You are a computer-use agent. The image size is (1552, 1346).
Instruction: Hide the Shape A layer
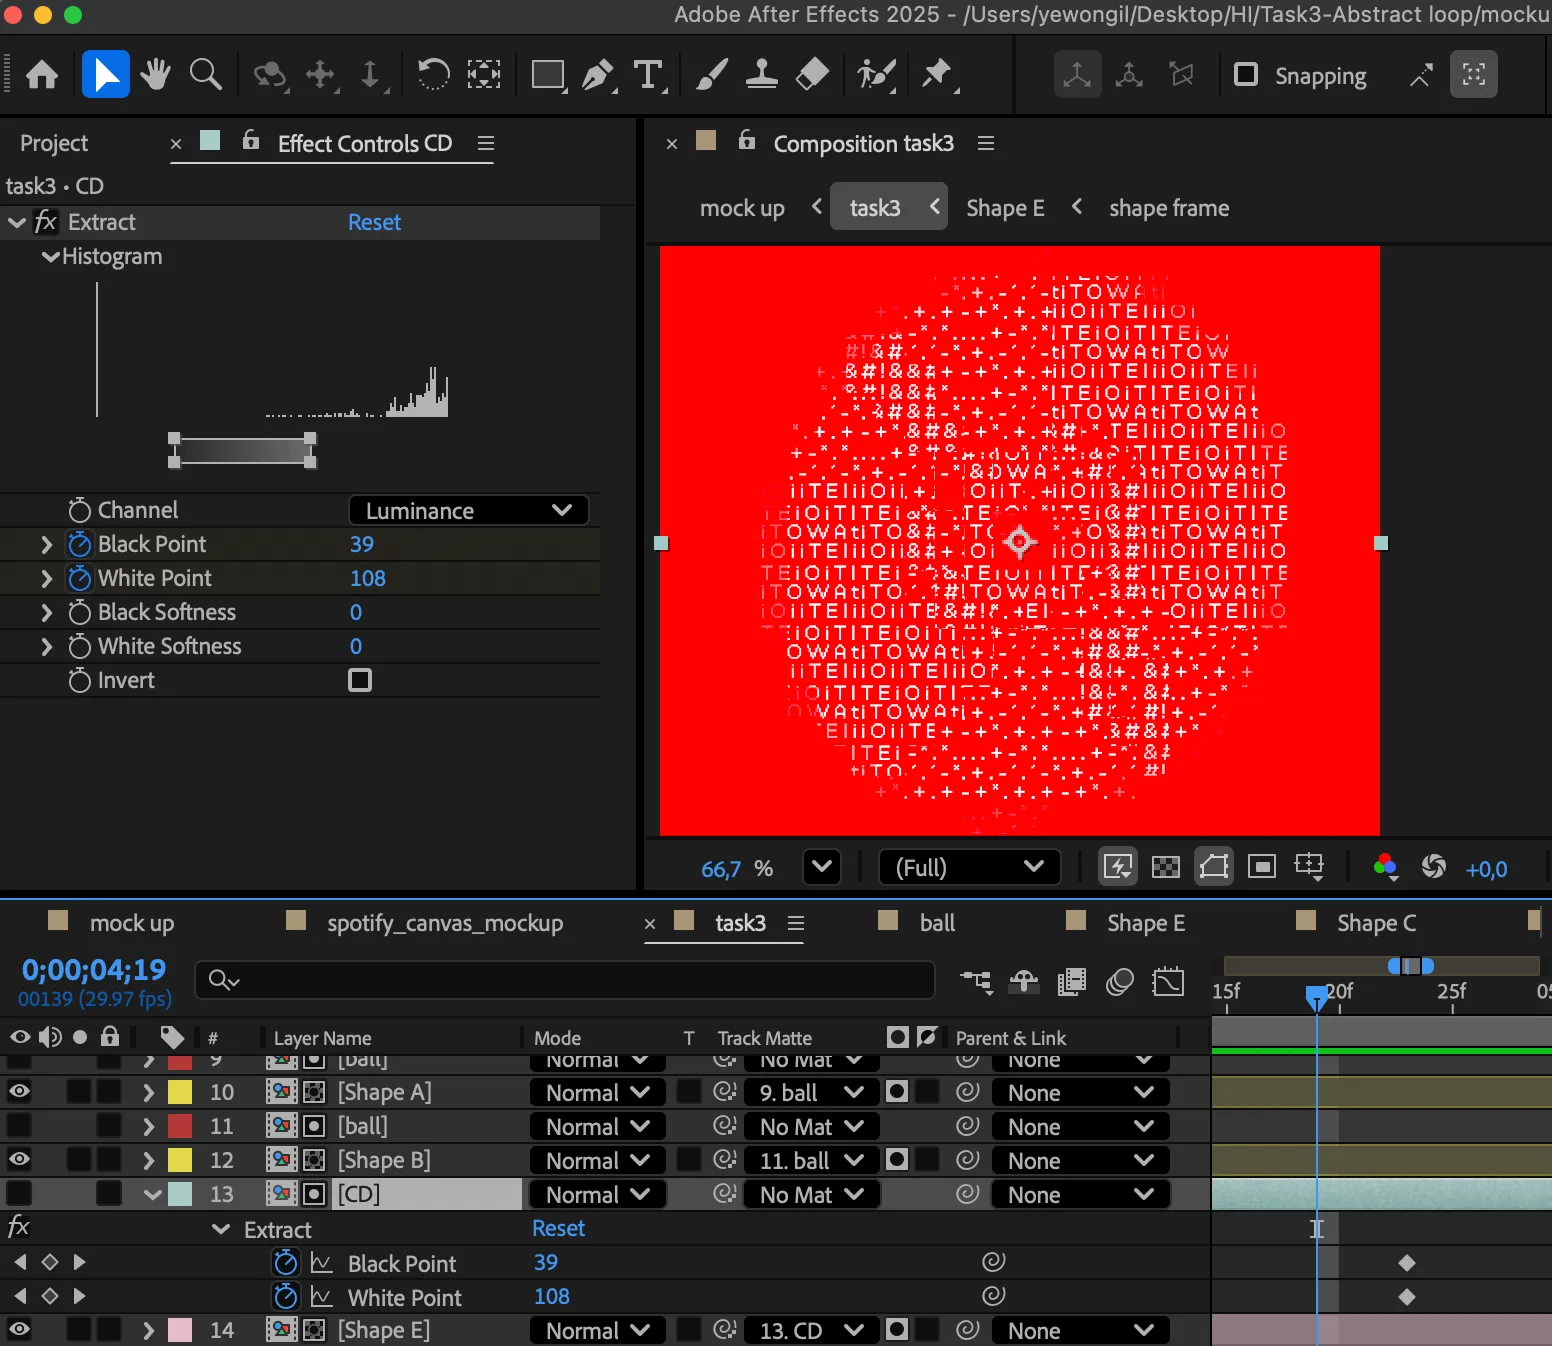tap(19, 1092)
